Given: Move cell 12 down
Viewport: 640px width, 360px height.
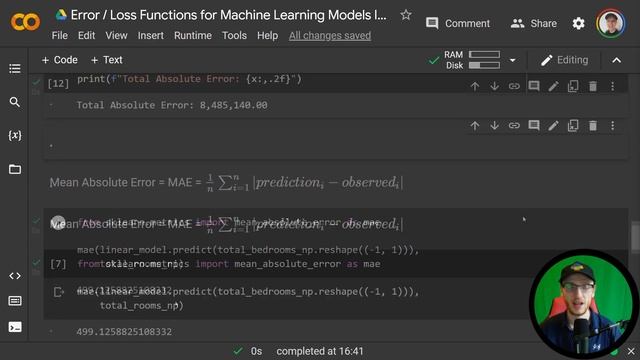Looking at the screenshot, I should click(x=494, y=86).
